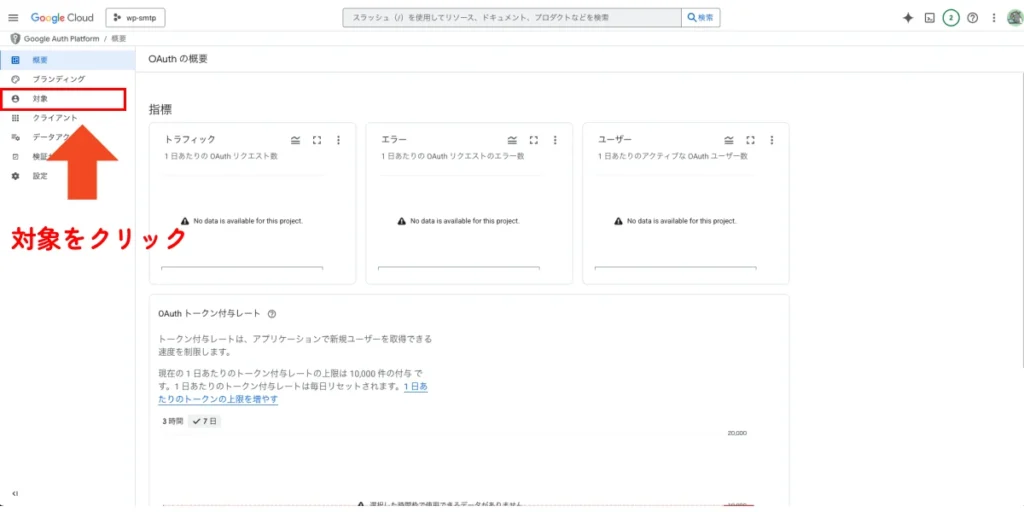This screenshot has height=512, width=1024.
Task: Open the user account avatar
Action: point(1013,18)
